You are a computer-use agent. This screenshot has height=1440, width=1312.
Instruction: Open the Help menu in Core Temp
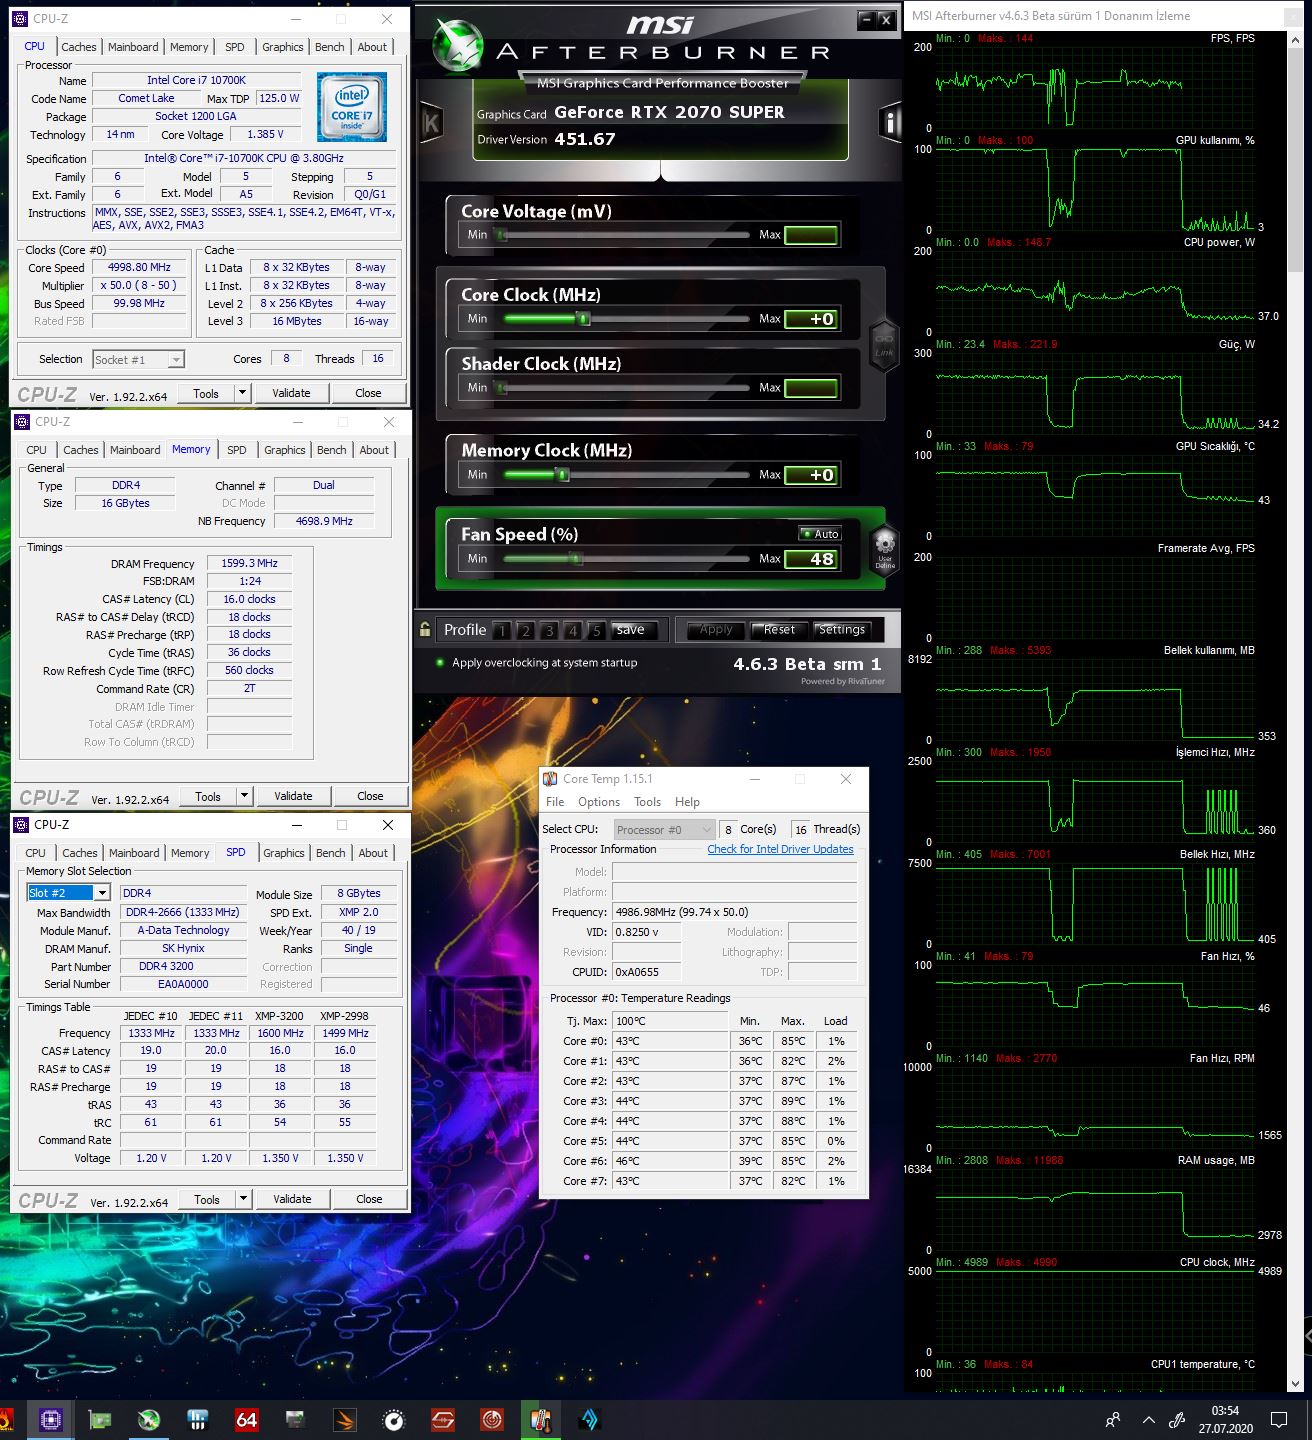(687, 802)
